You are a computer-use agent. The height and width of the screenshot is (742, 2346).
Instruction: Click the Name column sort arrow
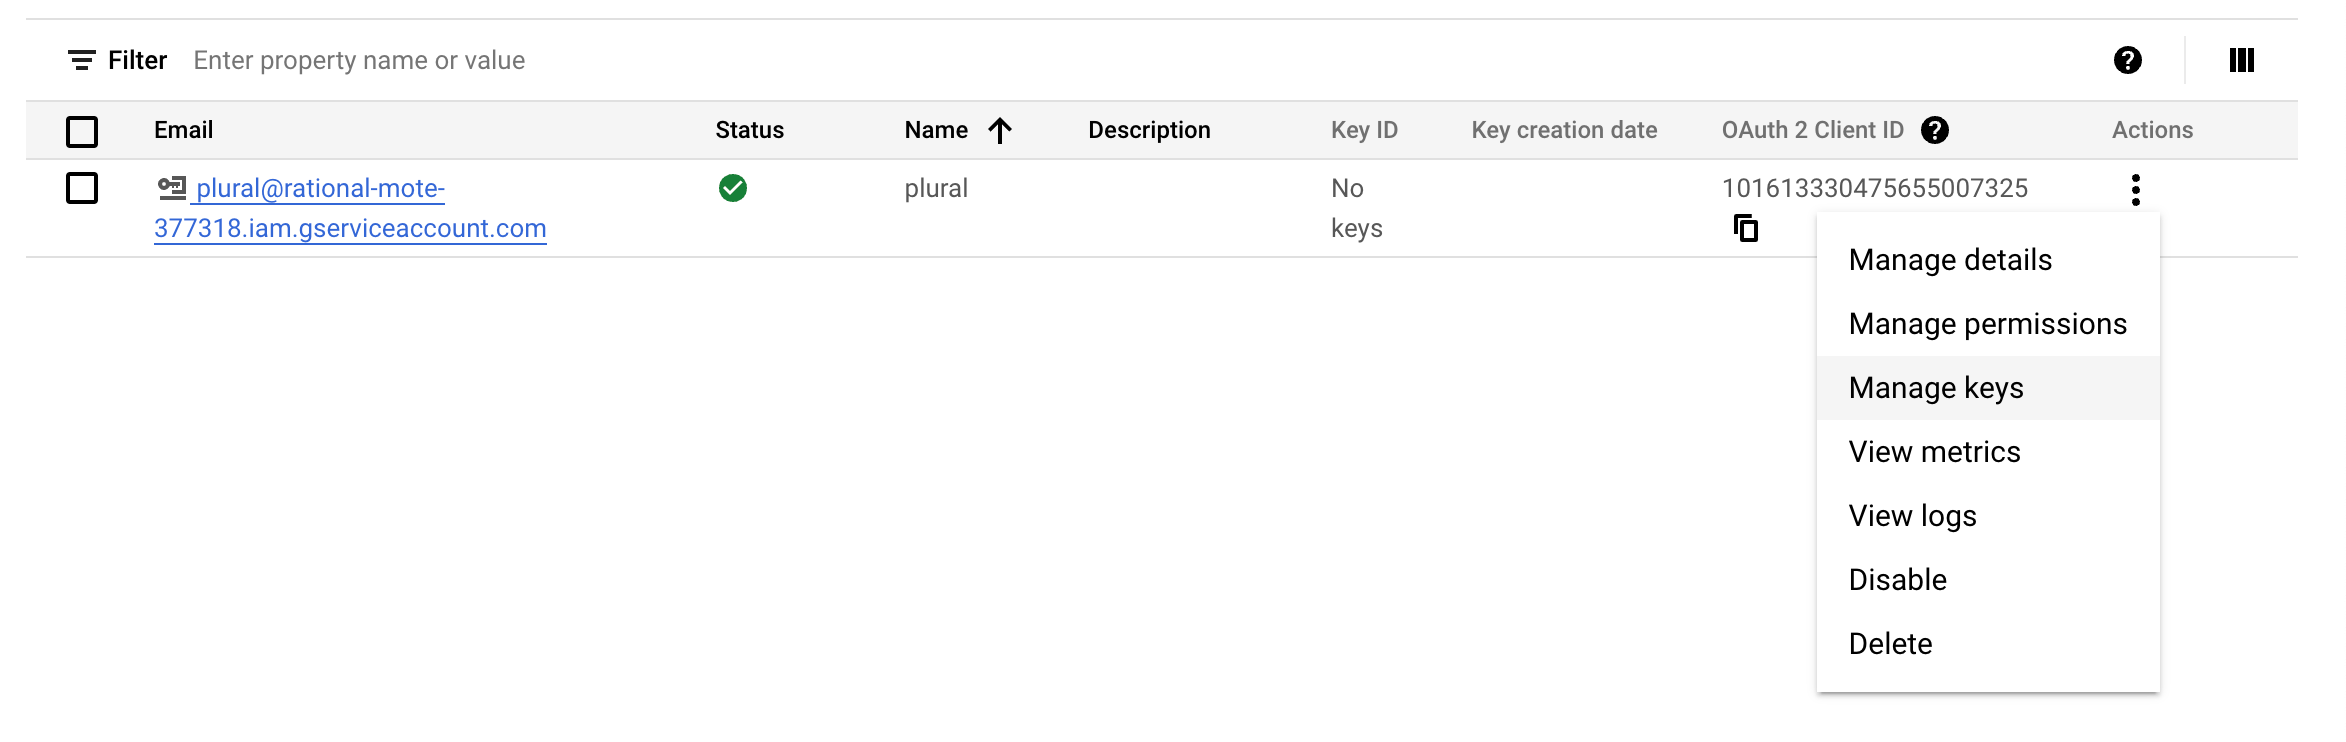click(1000, 130)
